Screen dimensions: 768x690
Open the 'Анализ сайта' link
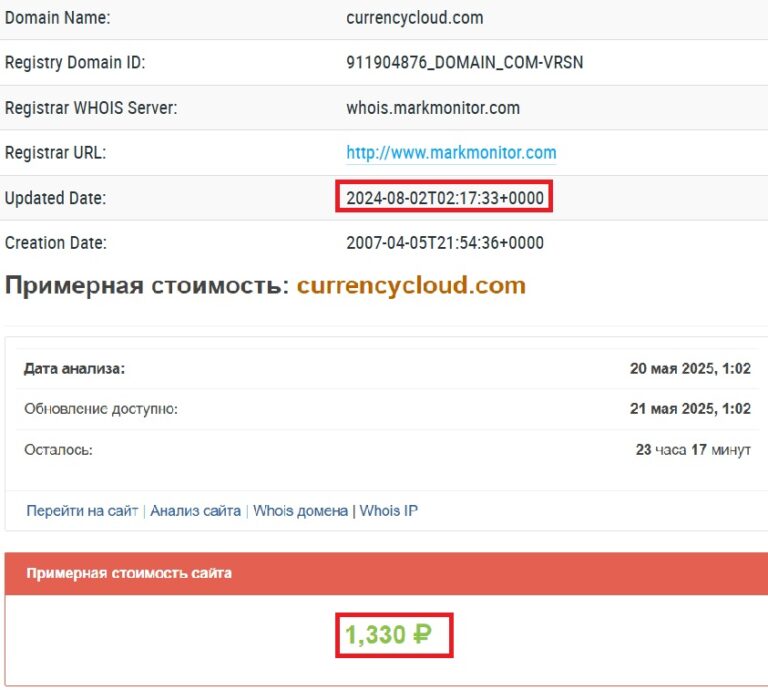pos(195,510)
